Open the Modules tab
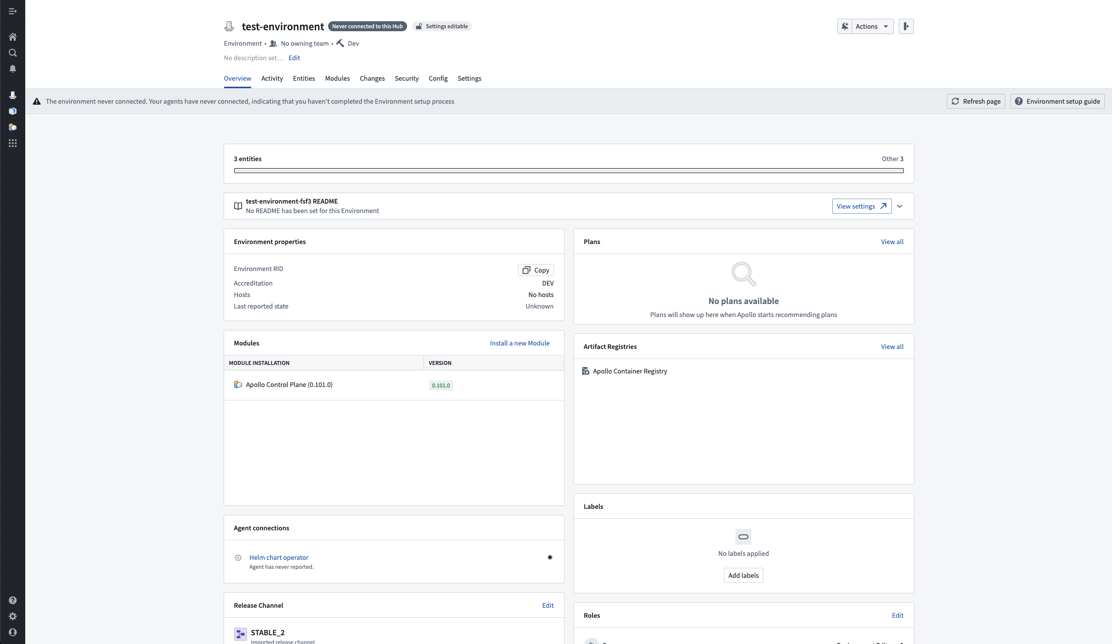 [x=337, y=79]
